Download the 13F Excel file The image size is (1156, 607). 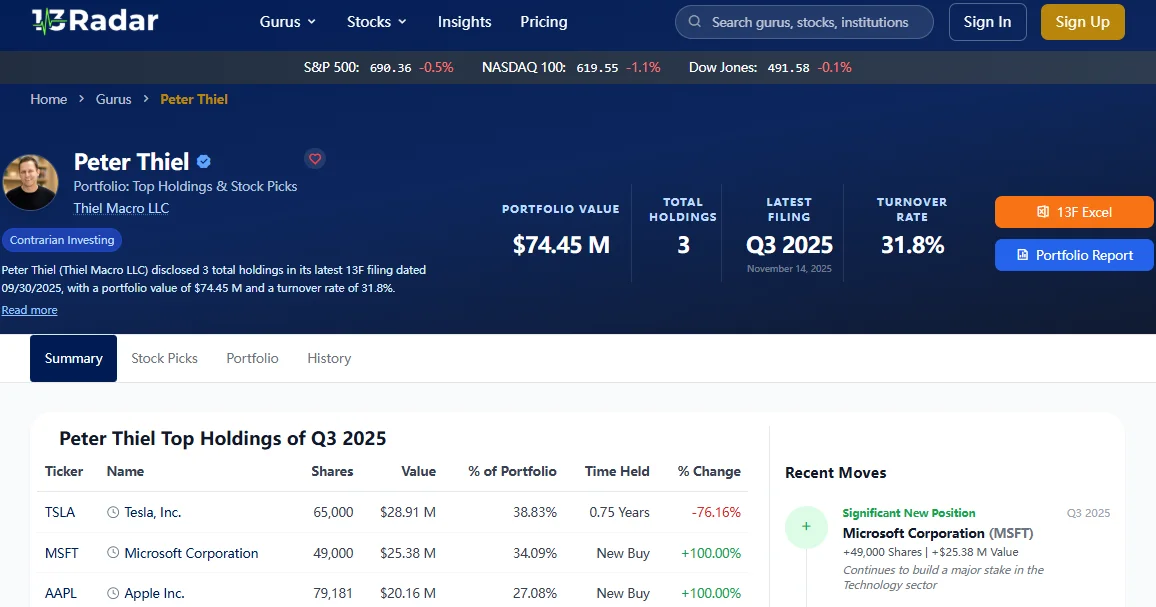point(1074,212)
